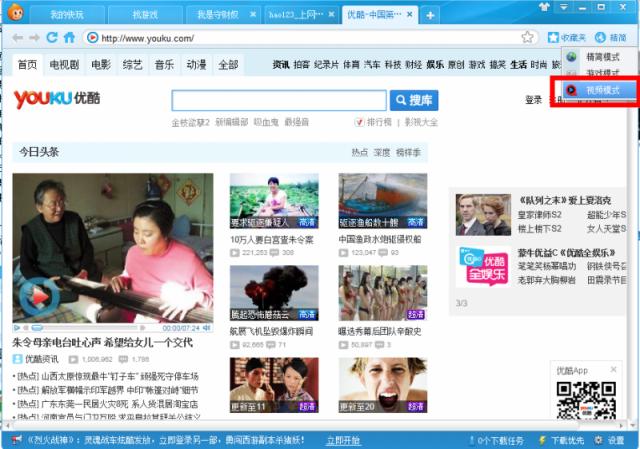
Task: Open the 电视剧 navigation tab
Action: tap(64, 64)
